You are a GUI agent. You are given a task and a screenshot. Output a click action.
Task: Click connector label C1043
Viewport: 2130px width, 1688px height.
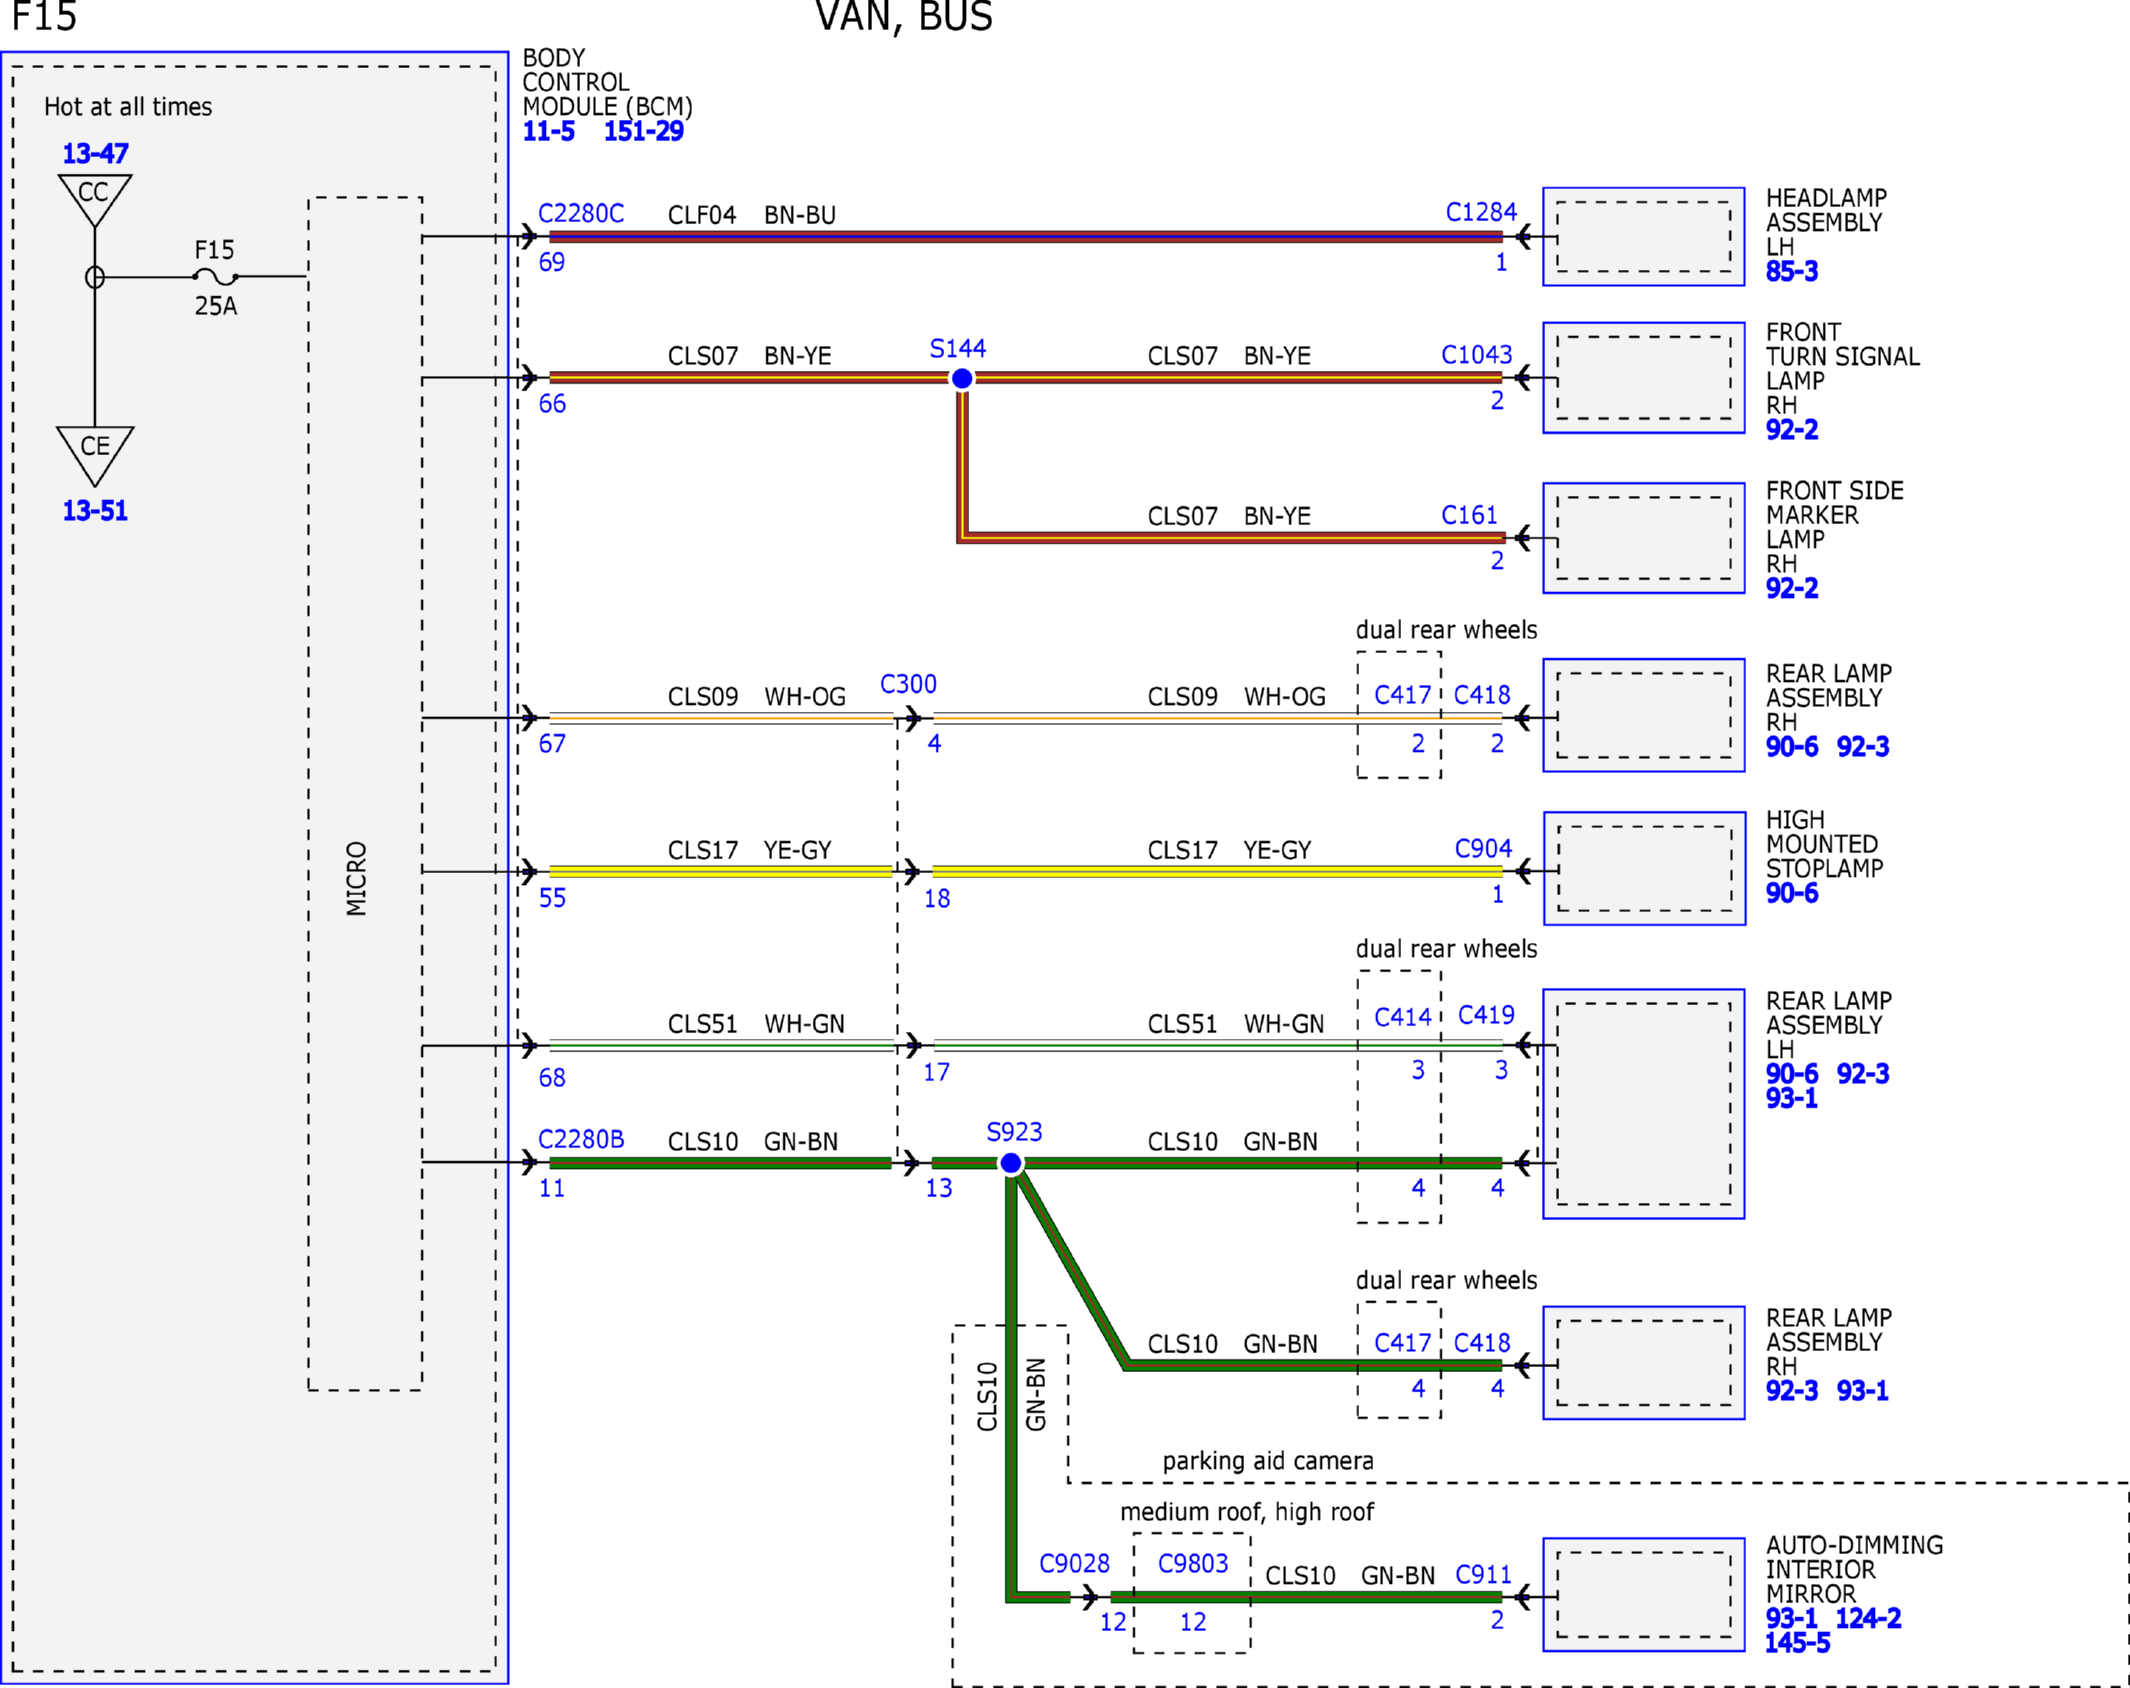coord(1477,355)
